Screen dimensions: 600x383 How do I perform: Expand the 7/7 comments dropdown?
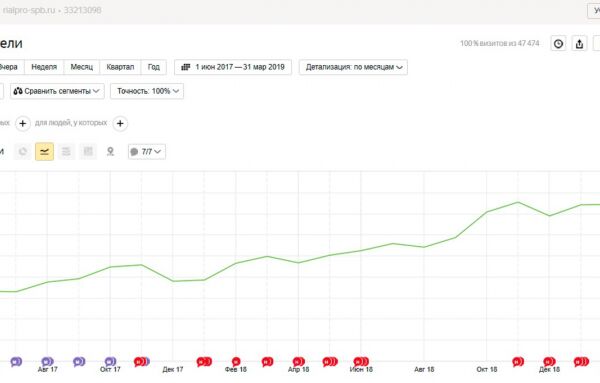147,152
